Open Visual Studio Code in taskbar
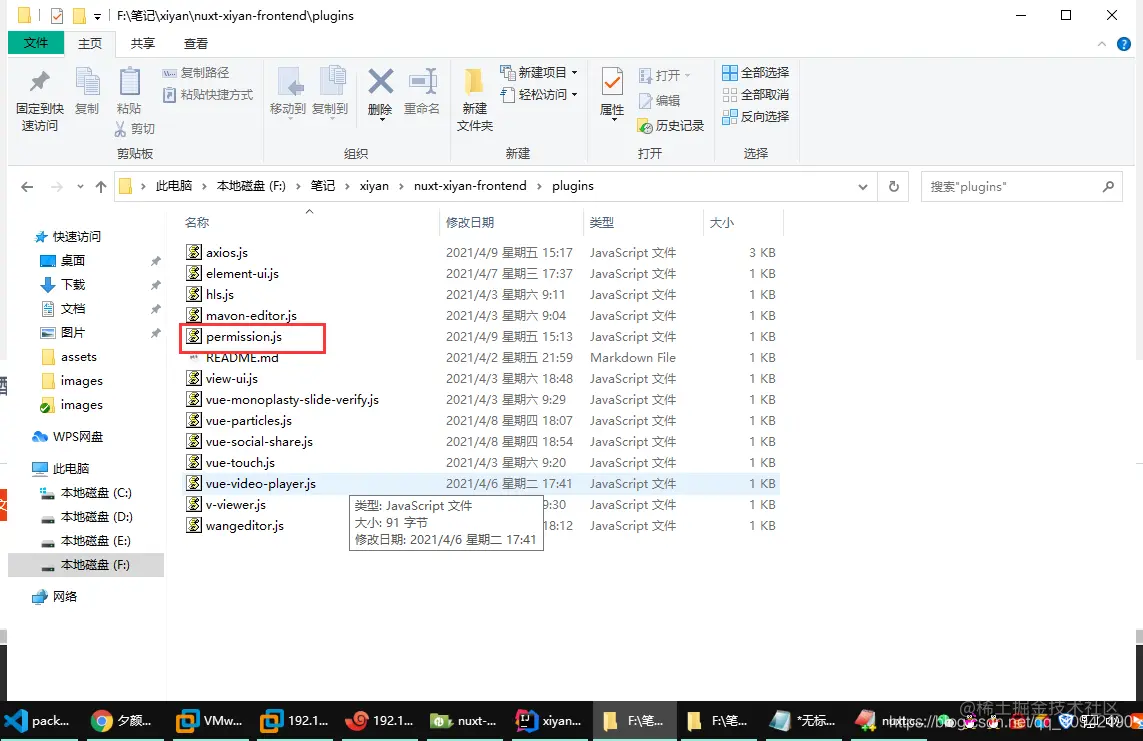 (37, 721)
